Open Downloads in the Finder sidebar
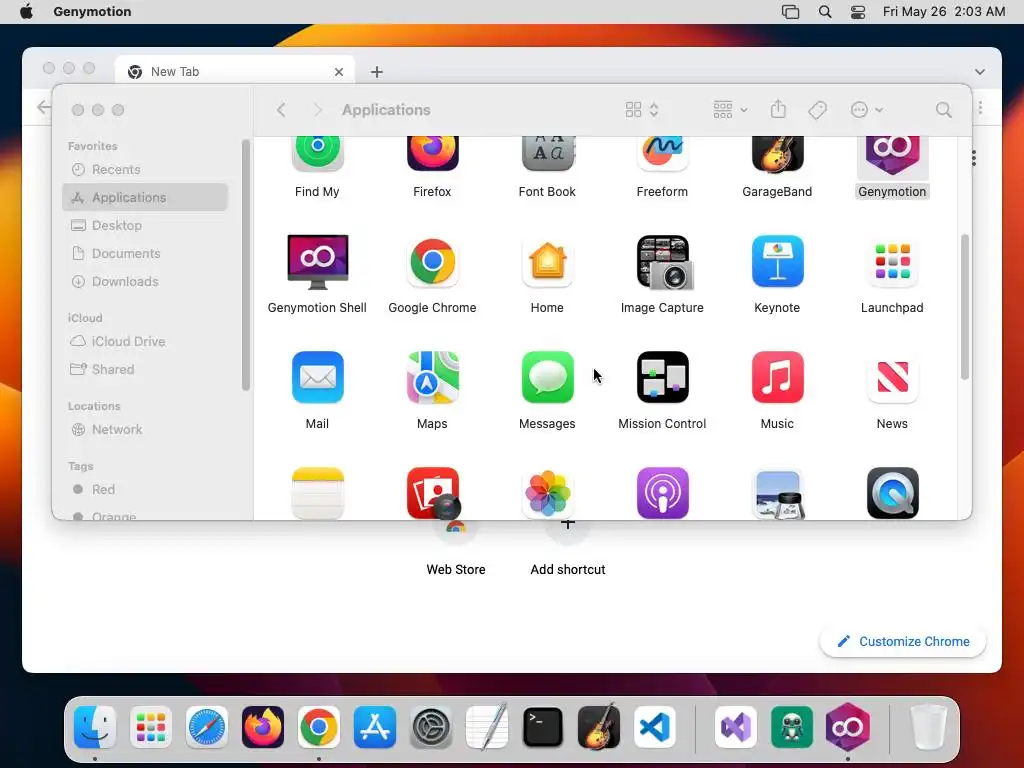Image resolution: width=1024 pixels, height=768 pixels. pos(145,281)
